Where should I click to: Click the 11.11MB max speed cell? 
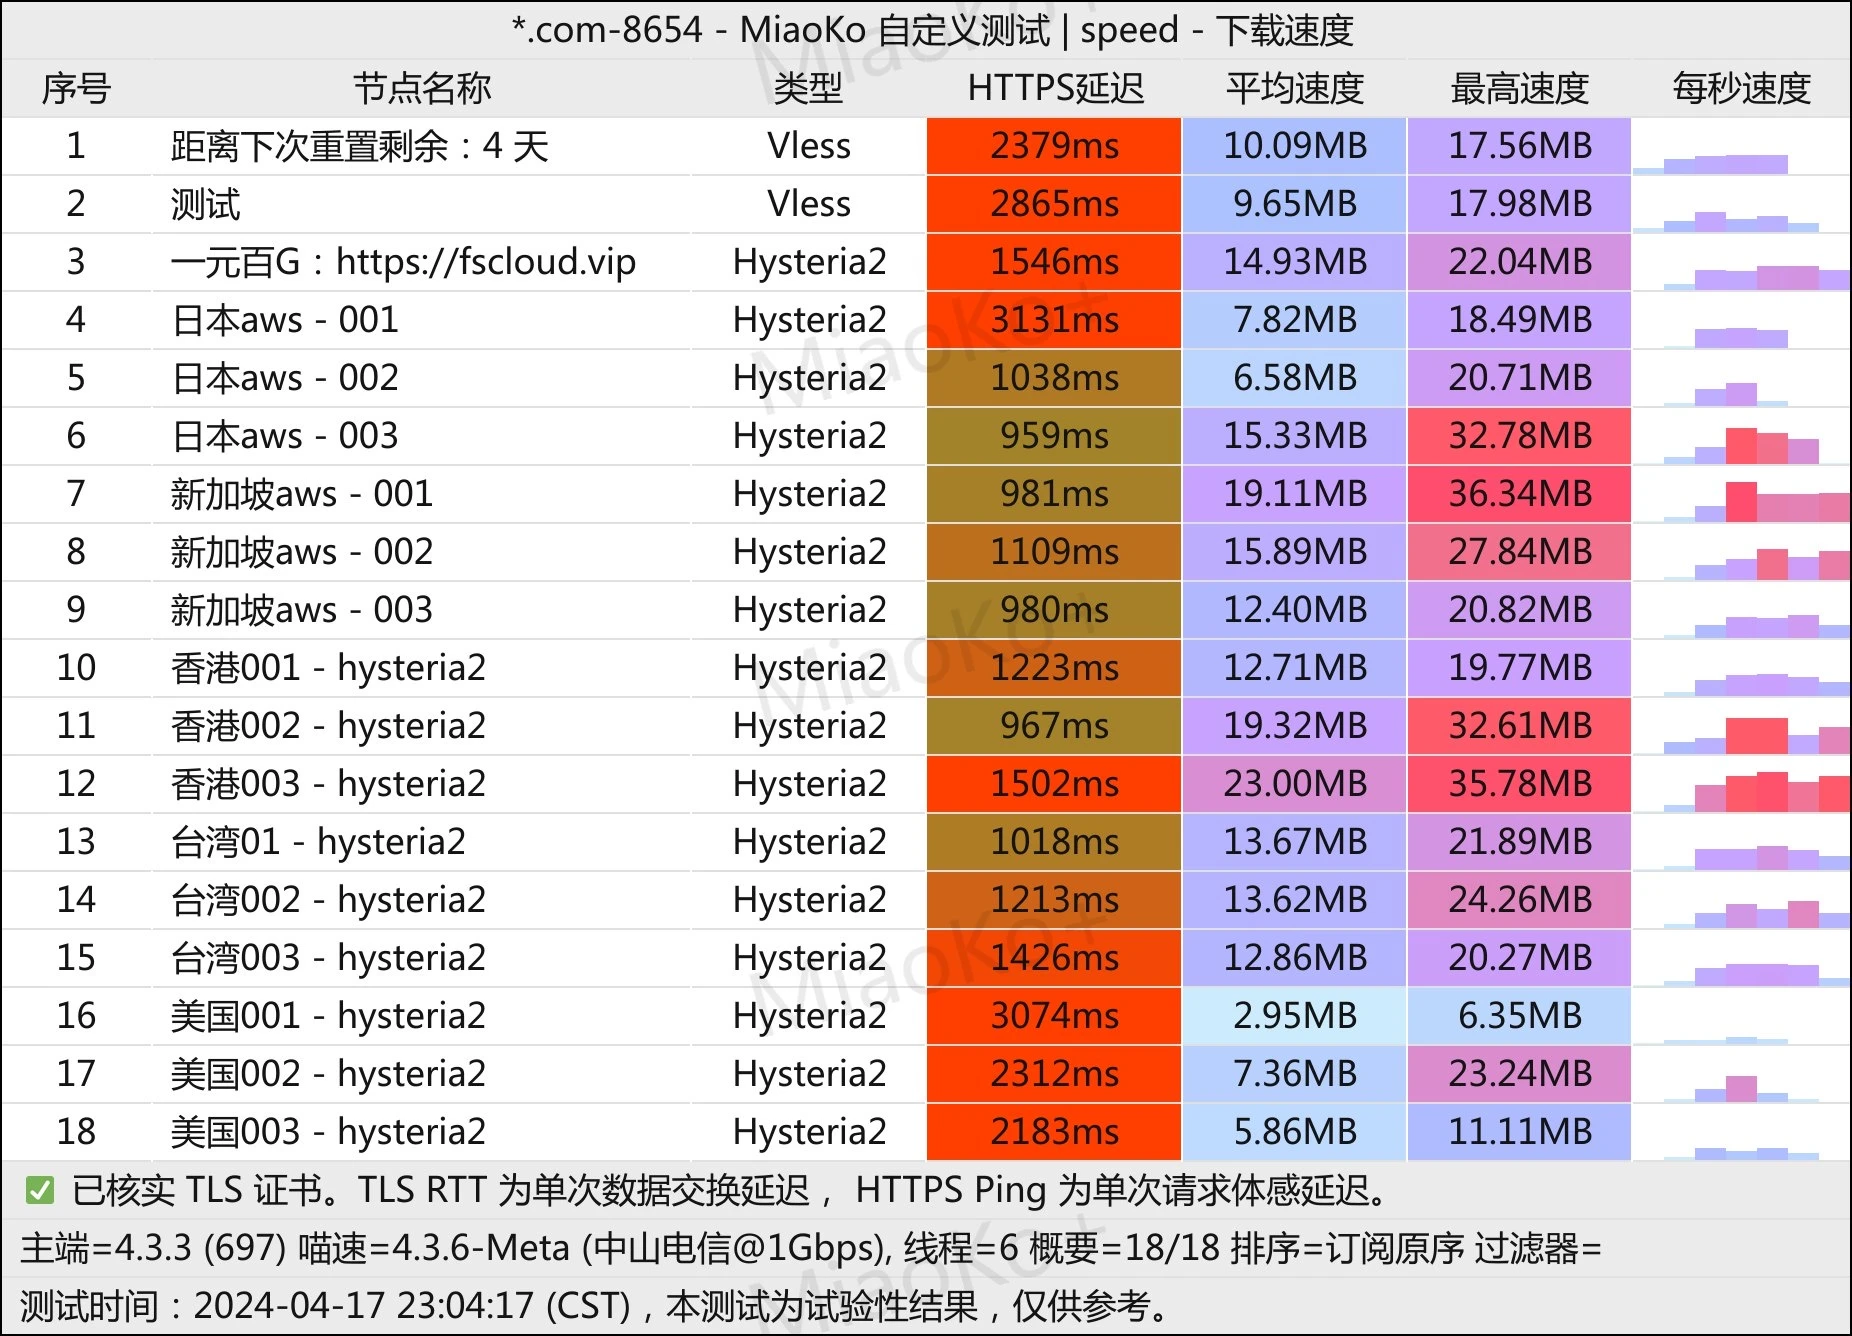coord(1520,1132)
